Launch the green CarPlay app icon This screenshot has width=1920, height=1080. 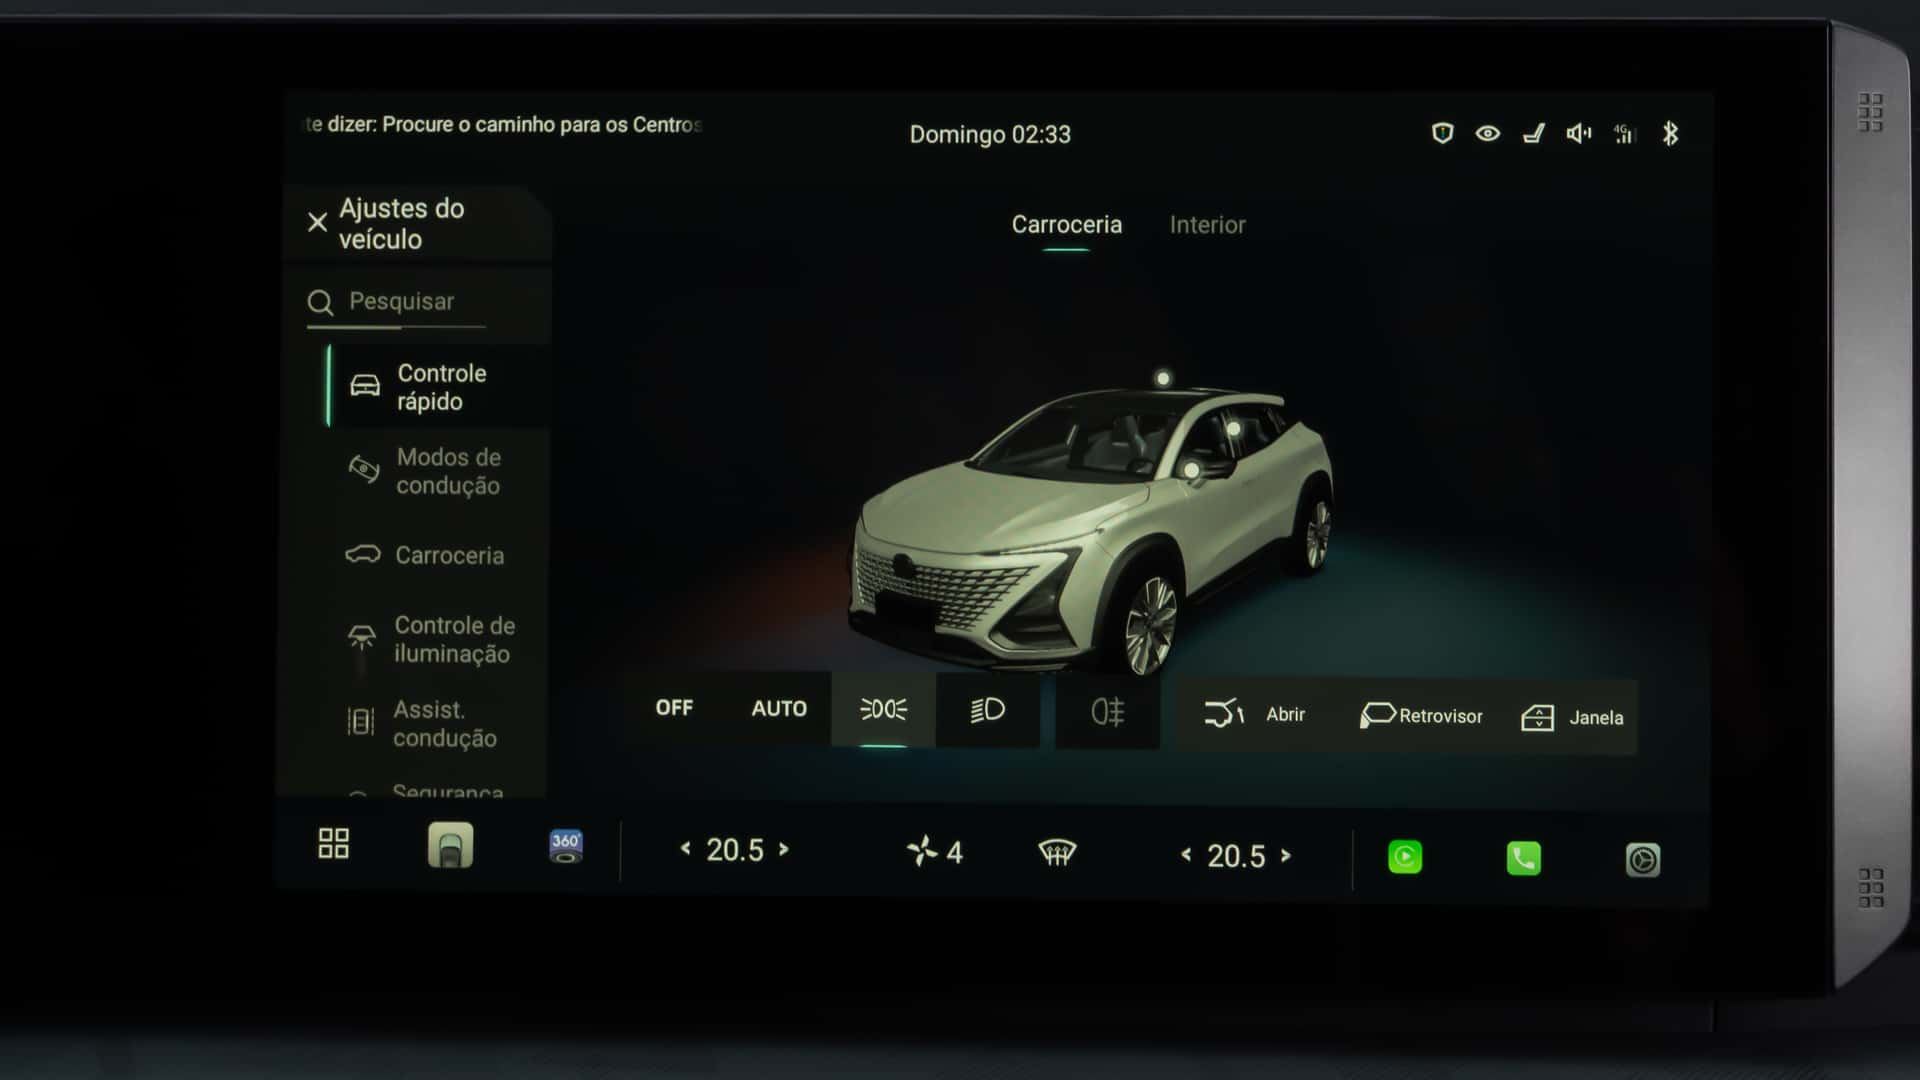pos(1405,857)
